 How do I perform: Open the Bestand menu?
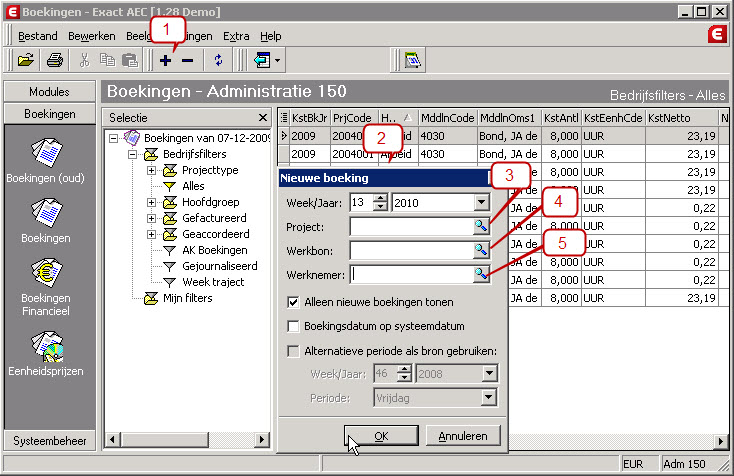(x=37, y=36)
